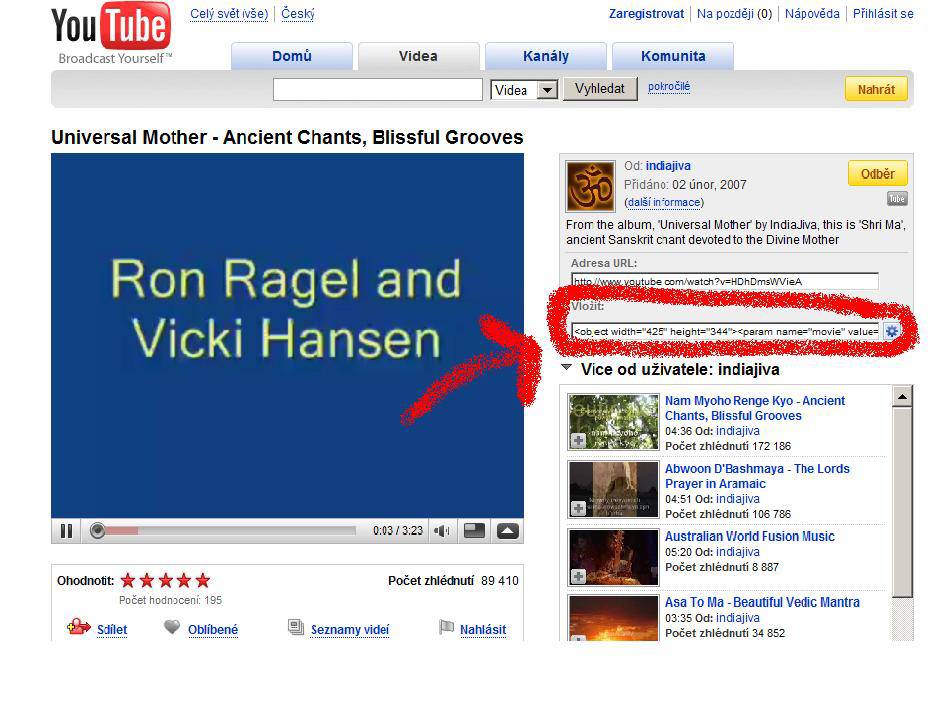The image size is (935, 728).
Task: Click the video seek progress bar
Action: (230, 531)
